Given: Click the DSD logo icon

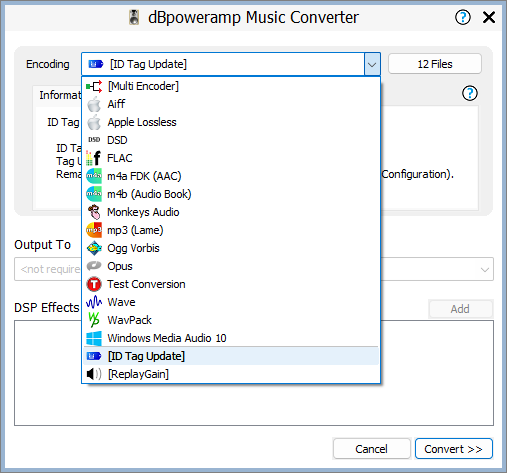Looking at the screenshot, I should point(94,140).
